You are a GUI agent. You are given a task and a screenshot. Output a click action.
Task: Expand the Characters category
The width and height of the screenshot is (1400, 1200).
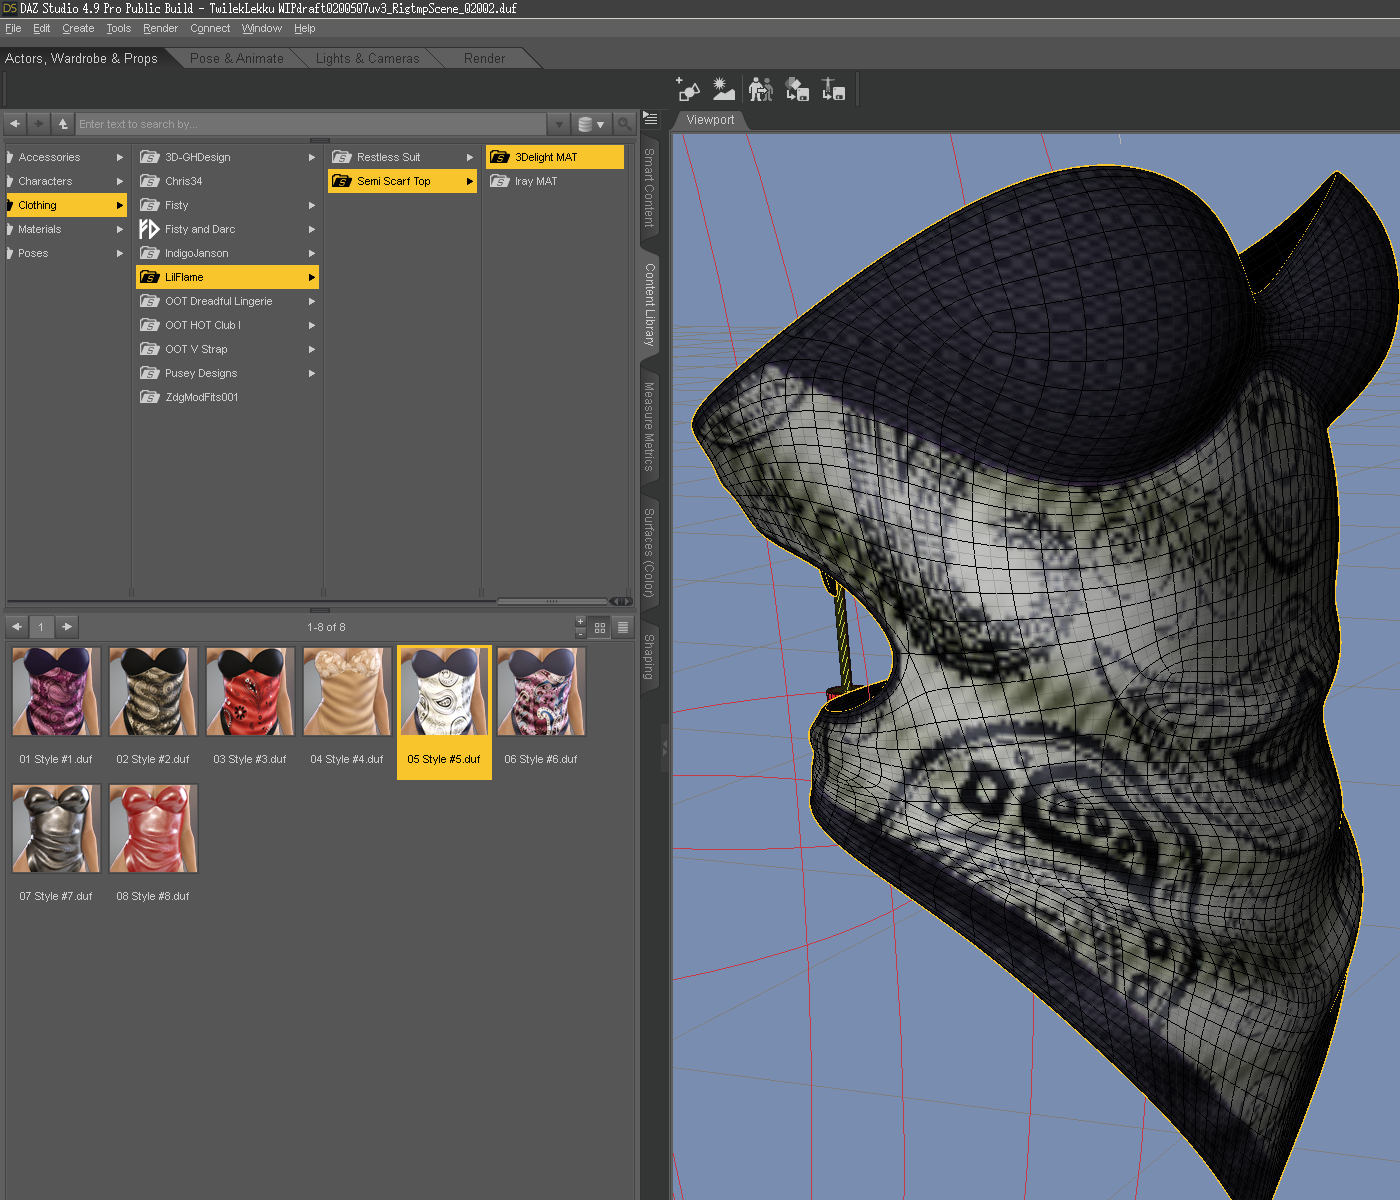pos(45,181)
